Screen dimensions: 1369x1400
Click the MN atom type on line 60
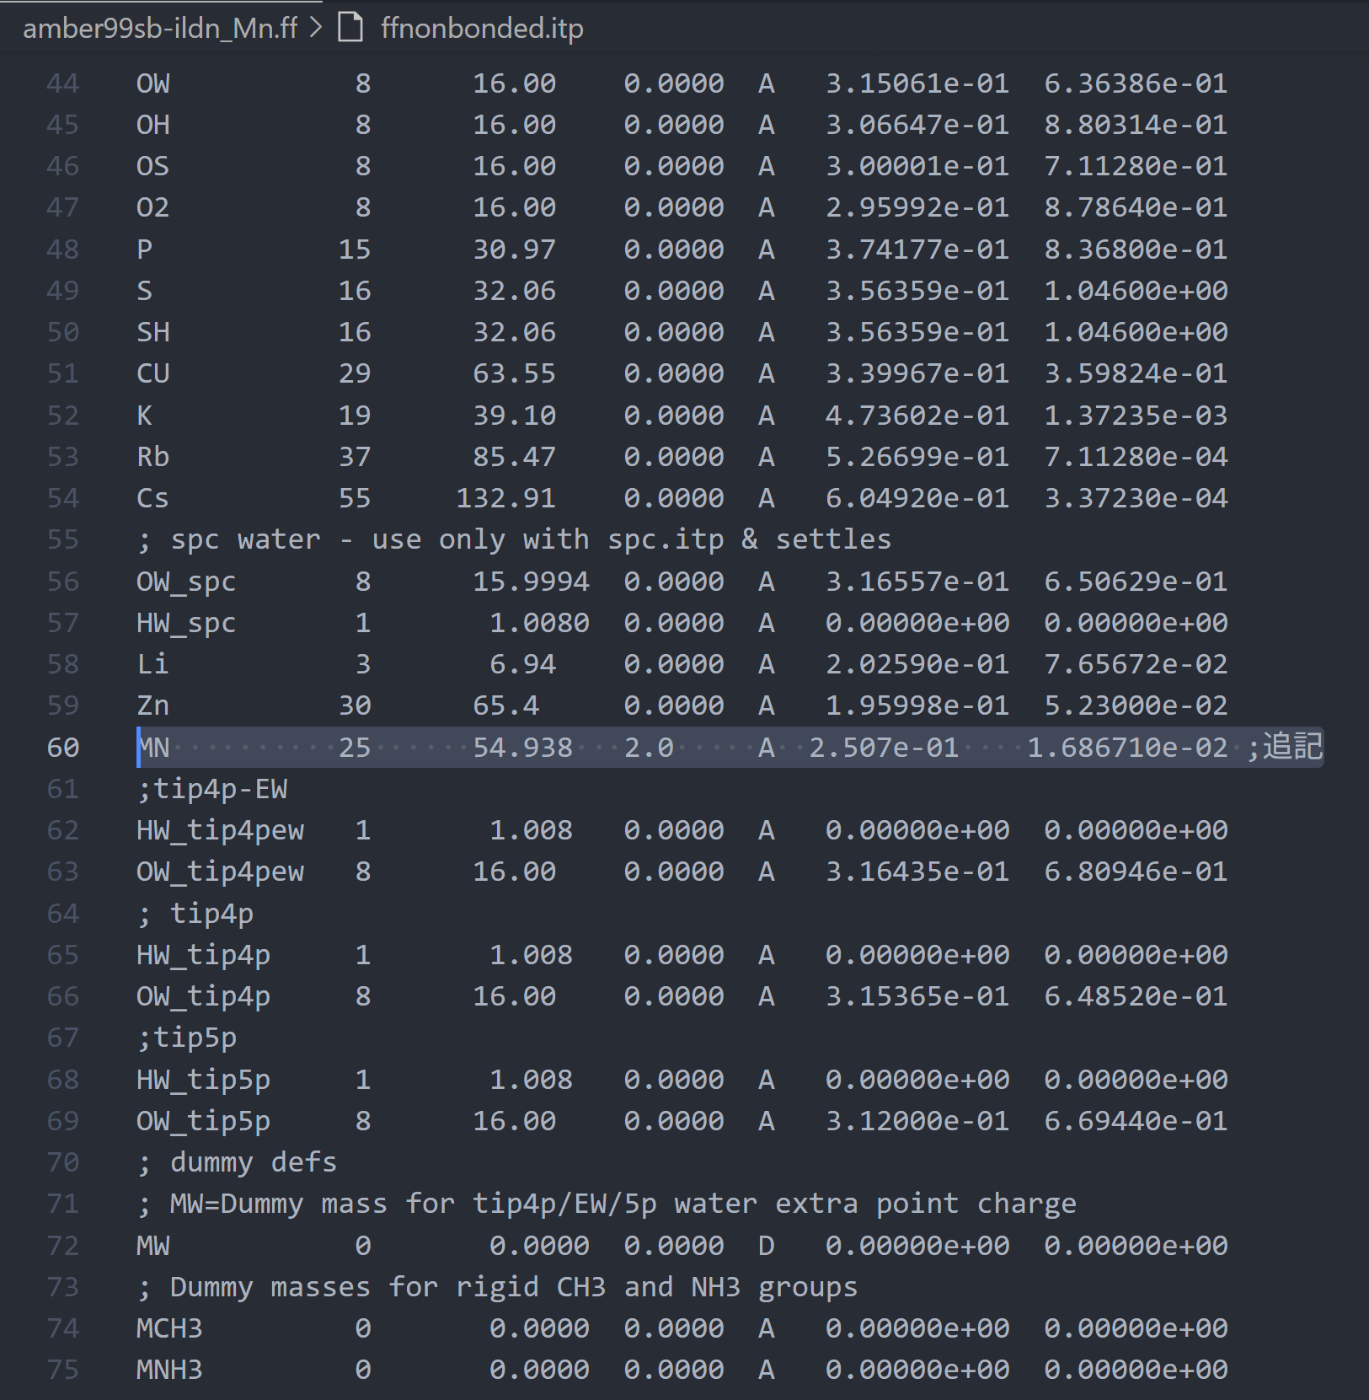click(153, 748)
